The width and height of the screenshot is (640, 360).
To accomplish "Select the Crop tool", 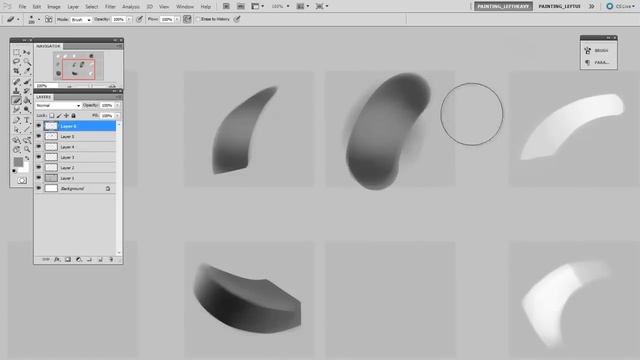I will click(x=16, y=71).
